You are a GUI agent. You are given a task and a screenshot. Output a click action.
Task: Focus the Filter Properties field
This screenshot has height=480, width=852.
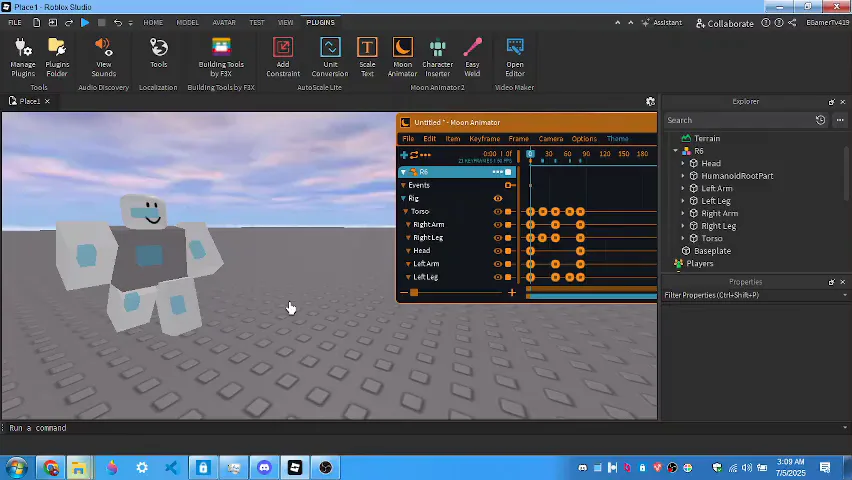tap(755, 295)
